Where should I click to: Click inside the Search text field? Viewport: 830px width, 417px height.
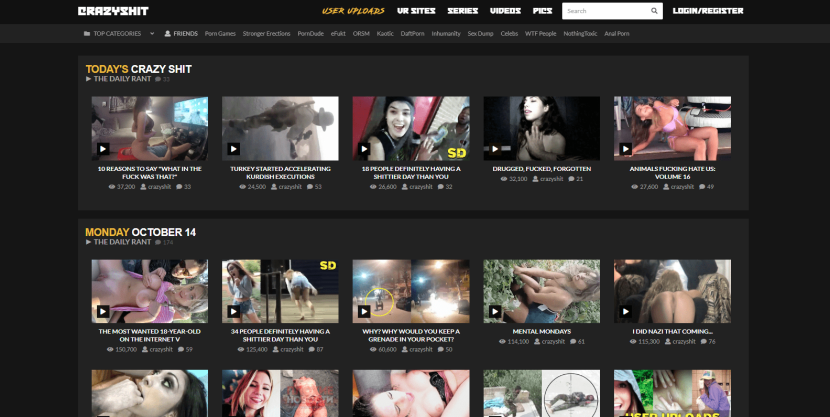[x=604, y=12]
